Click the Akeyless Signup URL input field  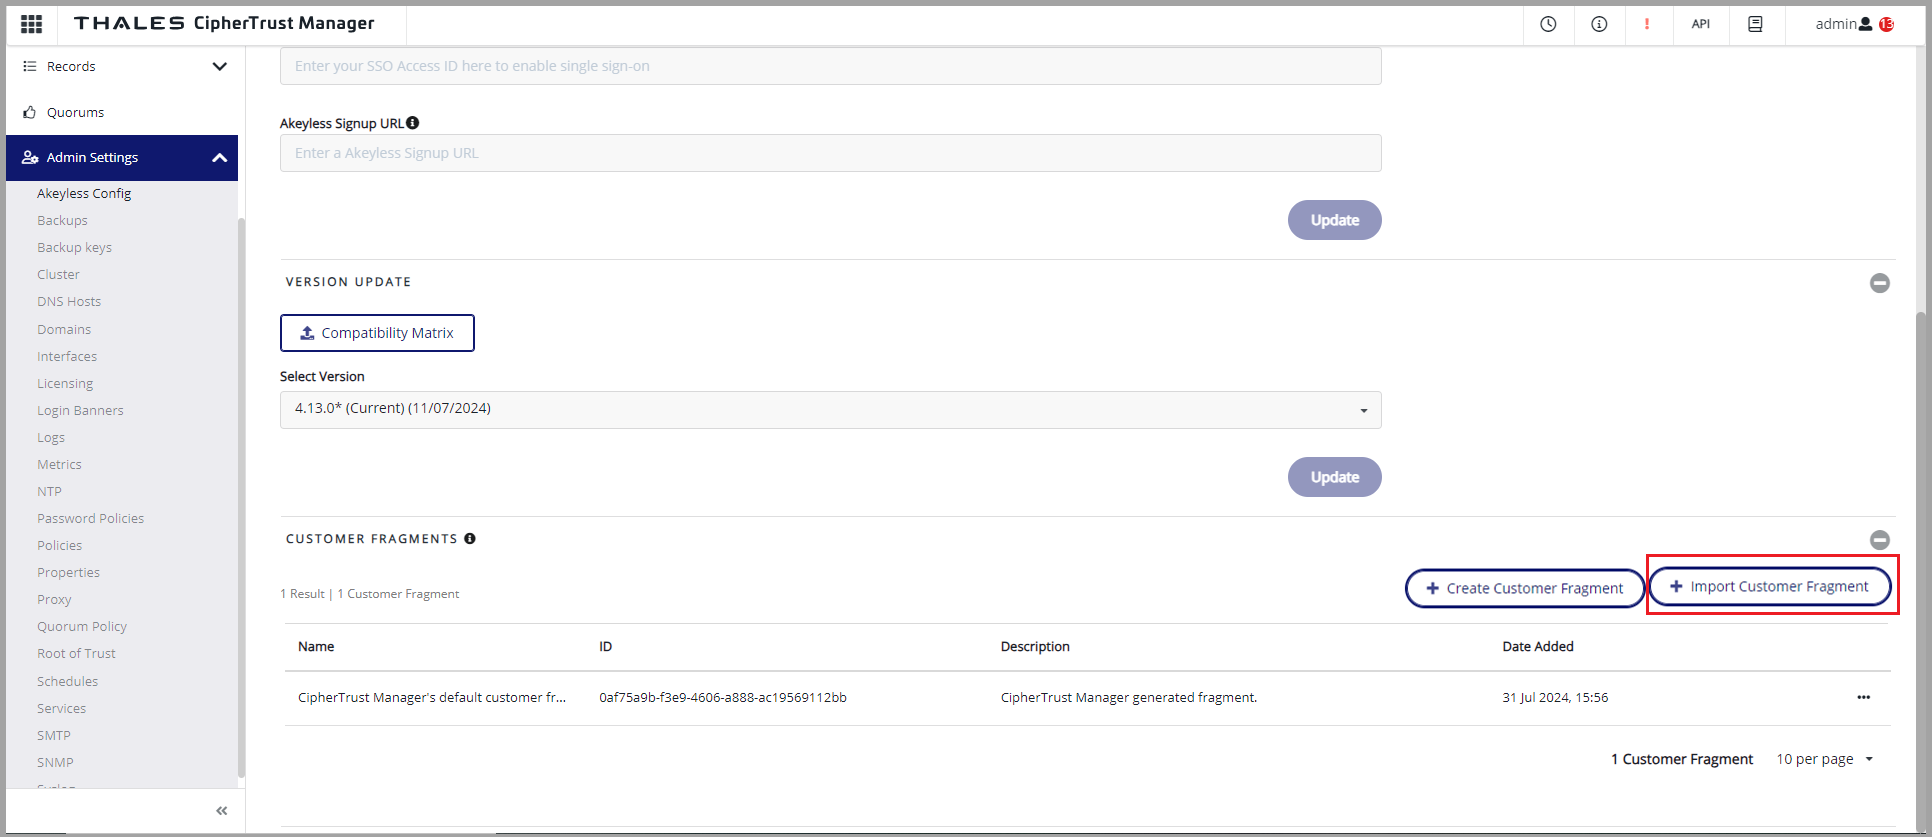click(x=830, y=153)
